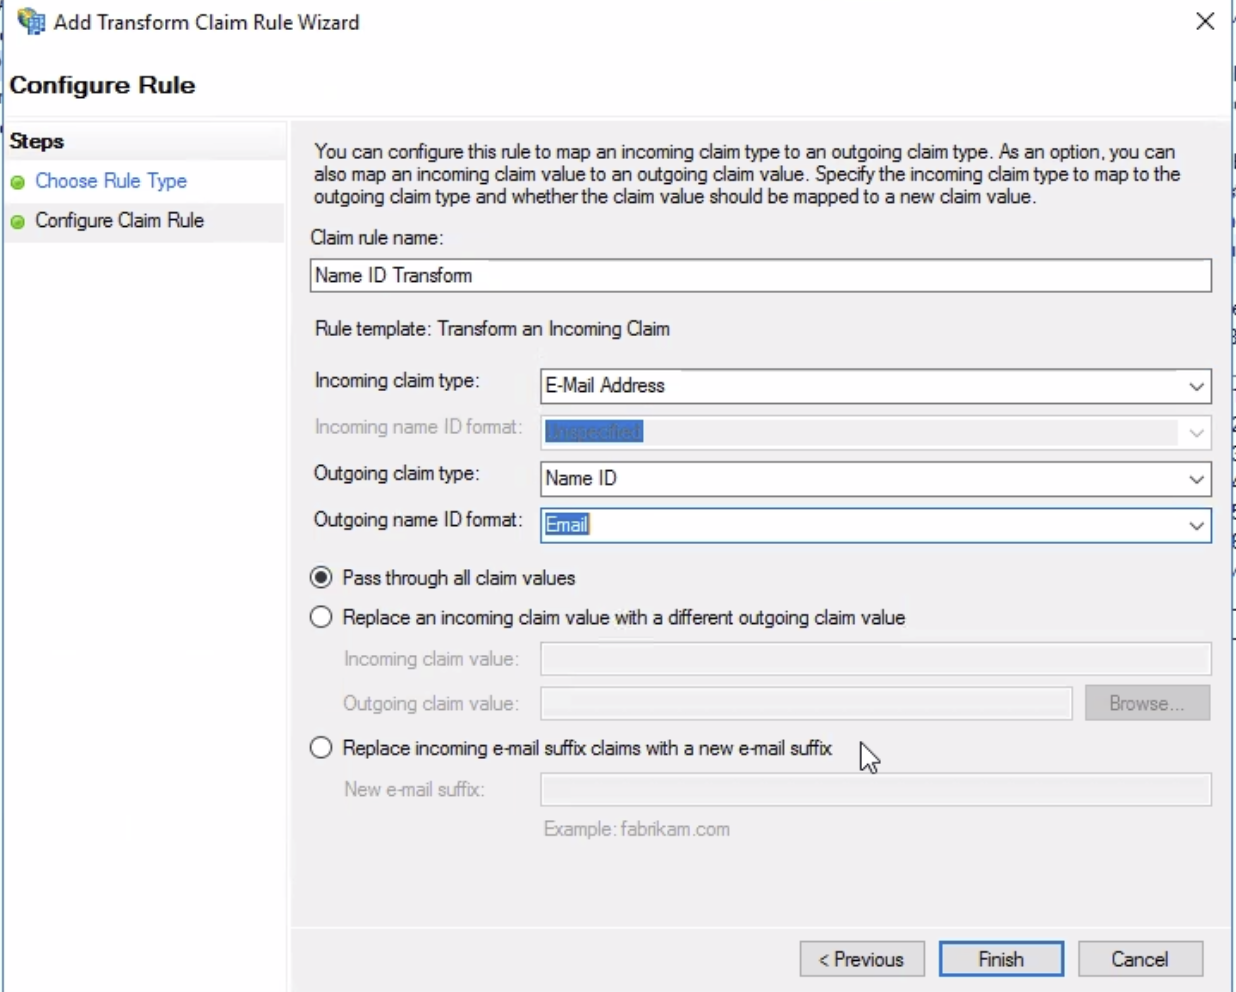
Task: Select Replace incoming e-mail suffix claims option
Action: 320,746
